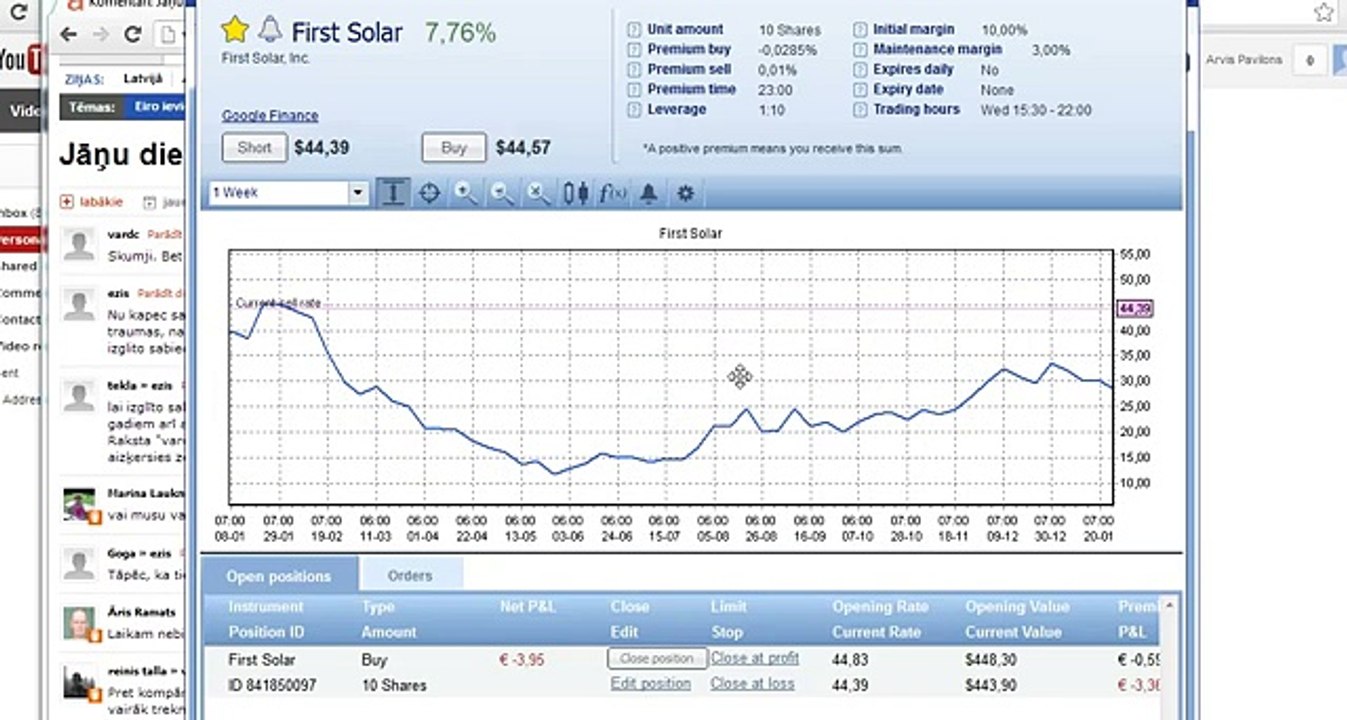Click the Trading hours value Wed 15:30 - 22:00
The image size is (1347, 720).
pyautogui.click(x=1036, y=110)
